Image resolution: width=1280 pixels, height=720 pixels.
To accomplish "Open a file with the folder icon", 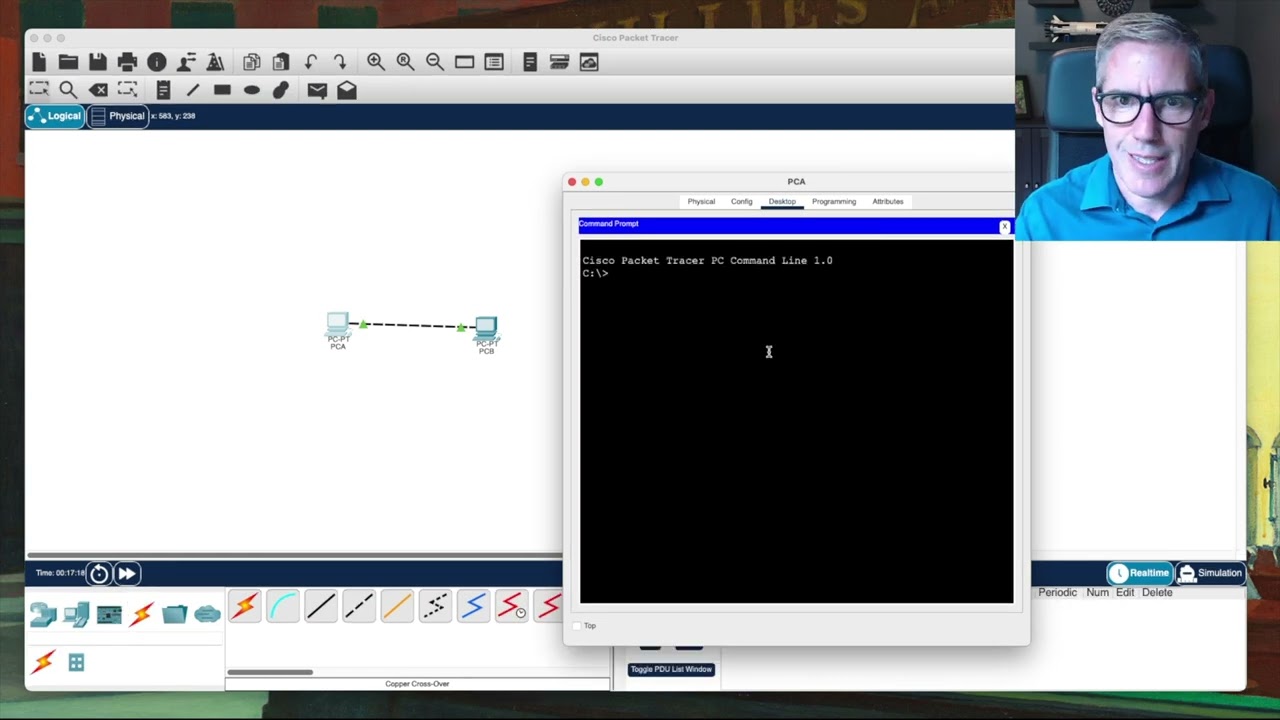I will [x=68, y=62].
